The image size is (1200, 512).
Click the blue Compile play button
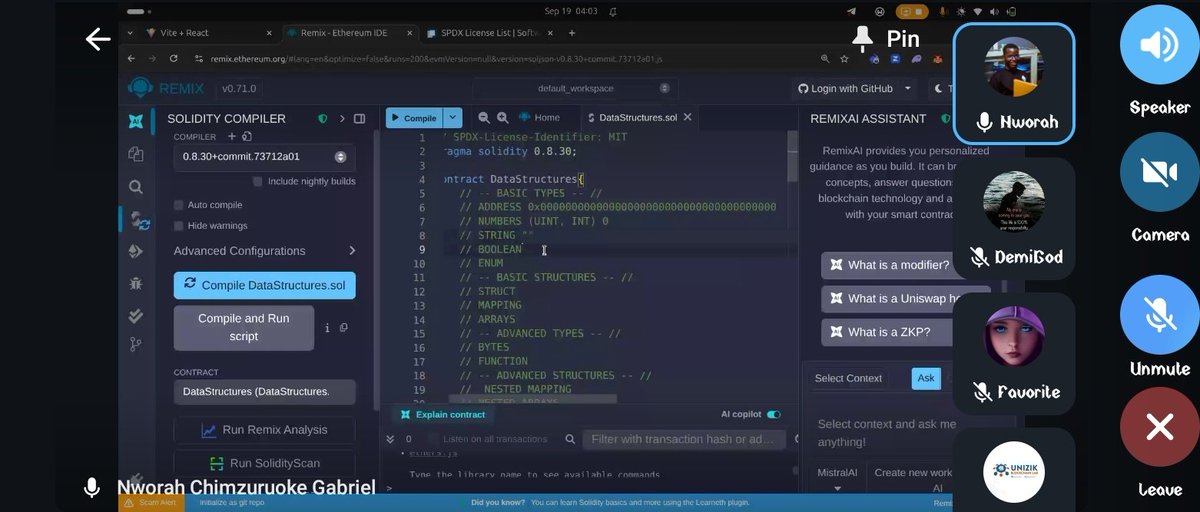[414, 118]
